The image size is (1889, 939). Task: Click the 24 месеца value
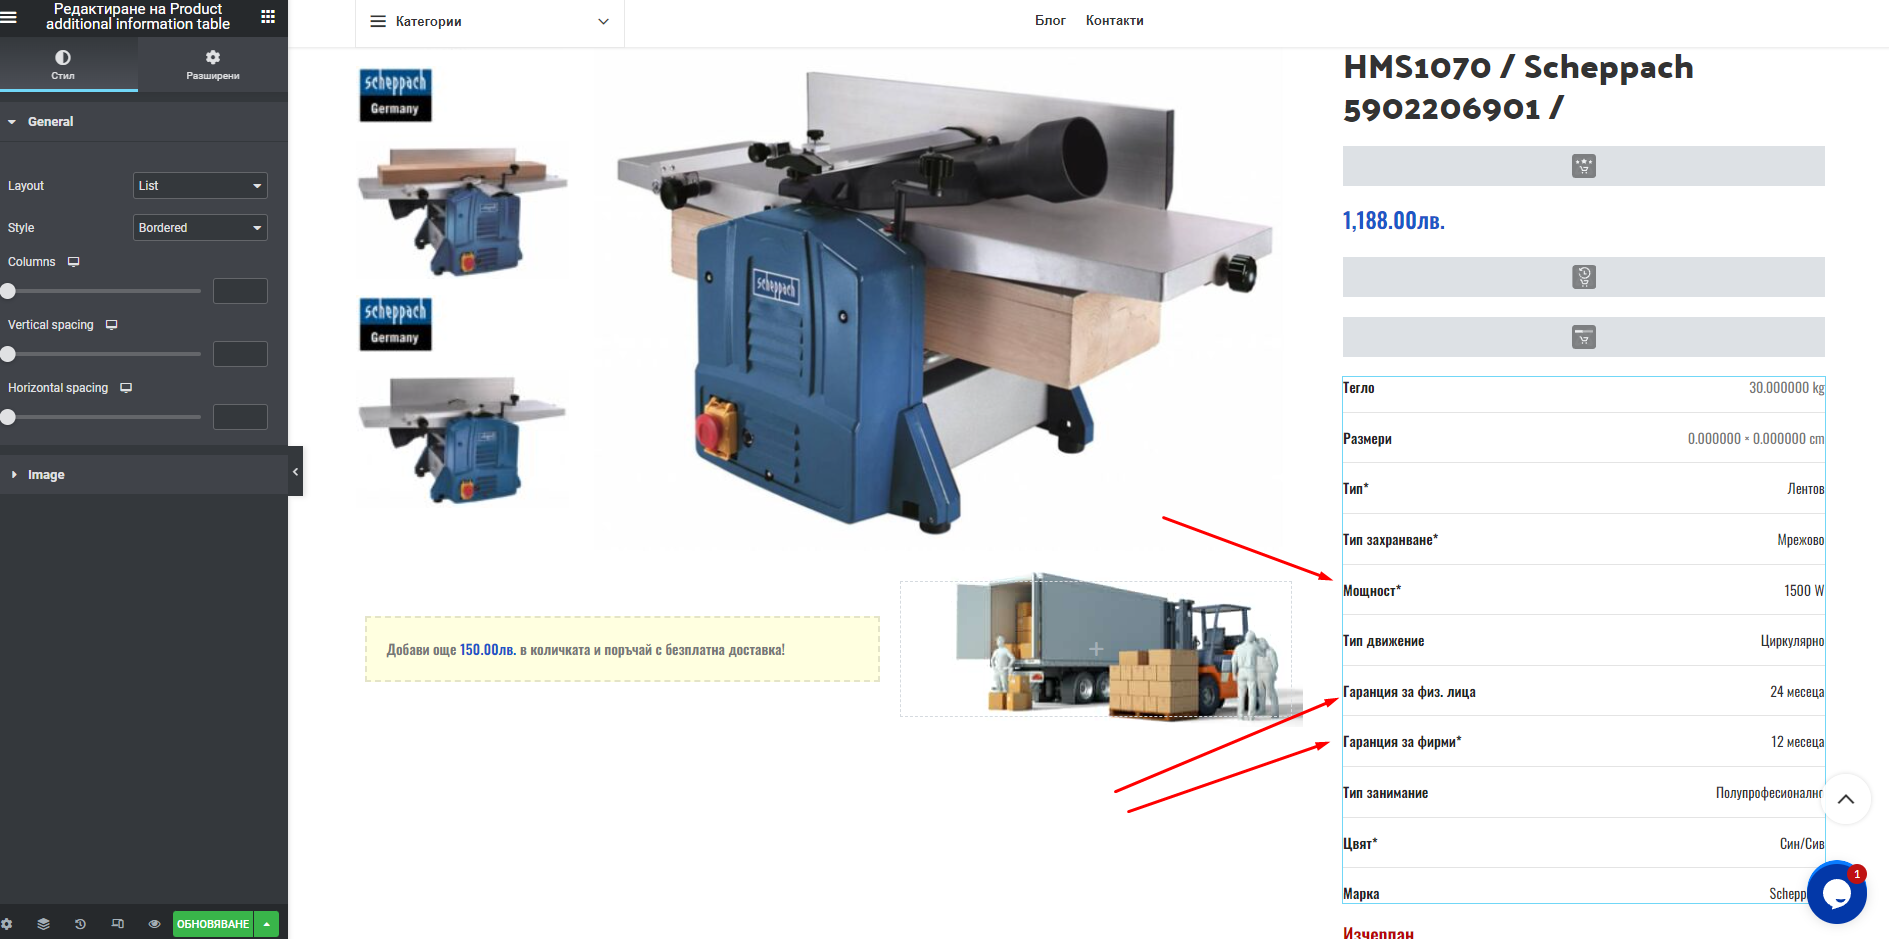pyautogui.click(x=1797, y=692)
